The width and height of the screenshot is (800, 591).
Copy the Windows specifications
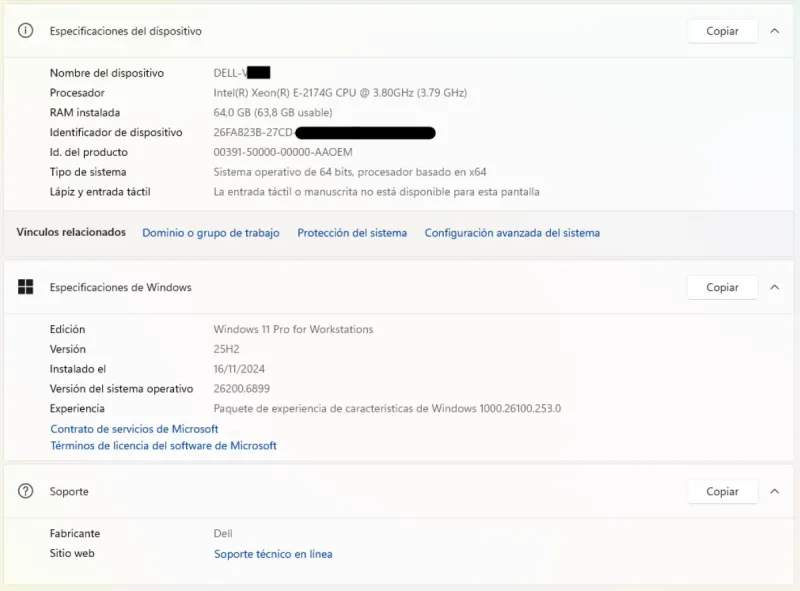[x=722, y=287]
